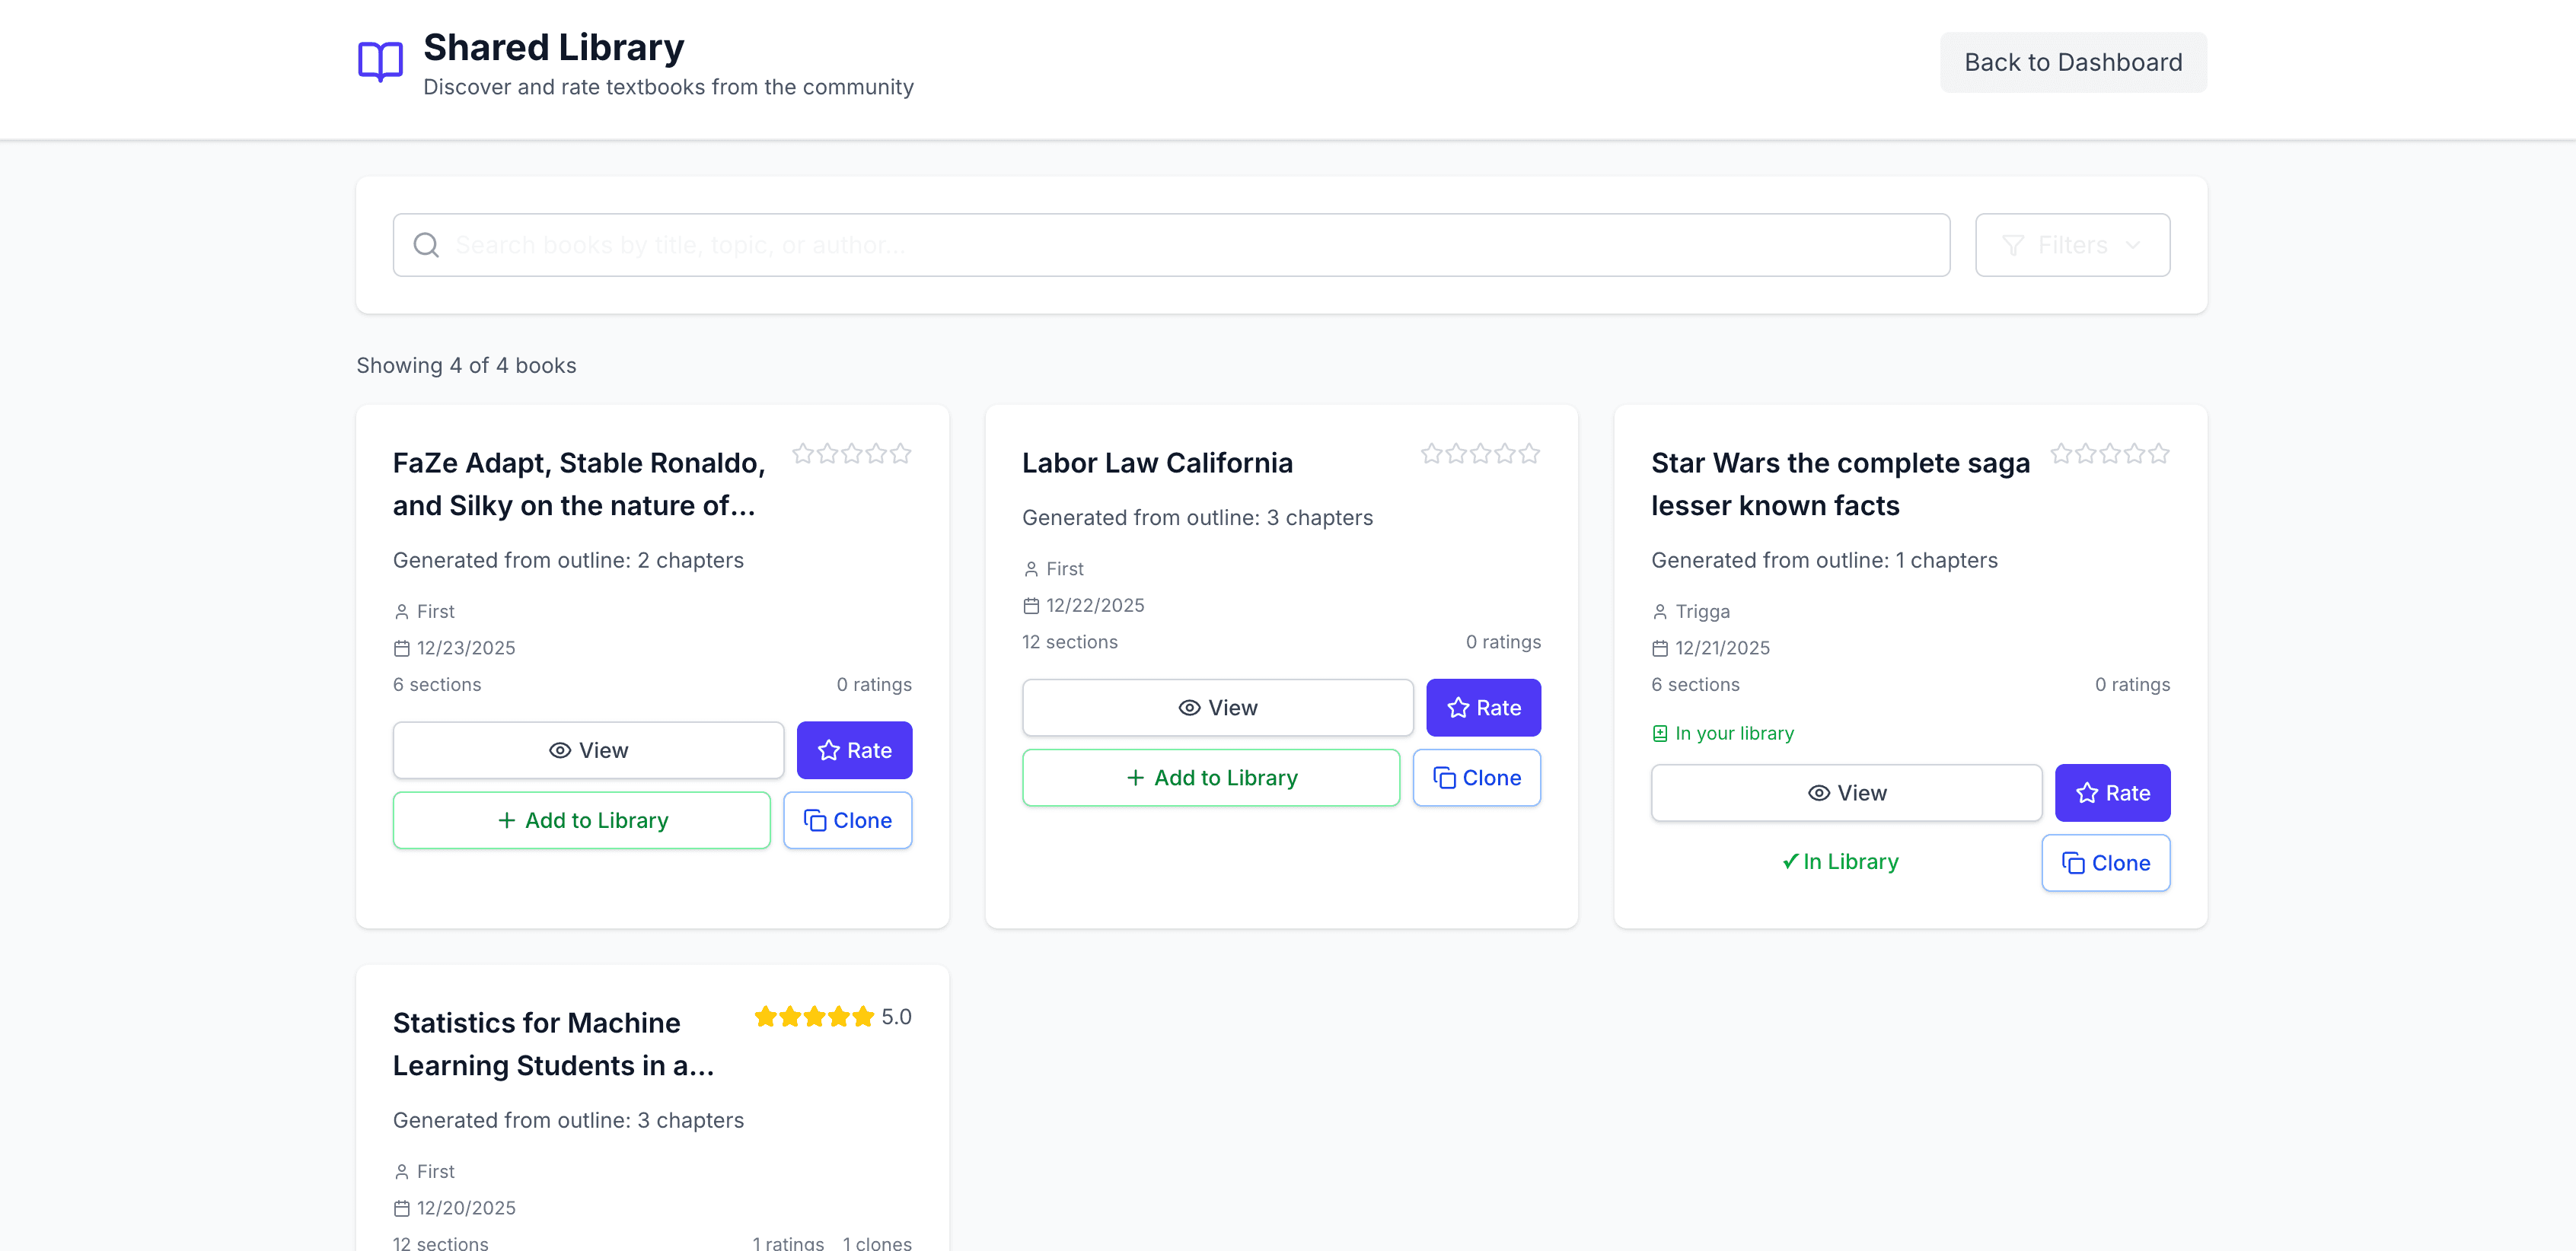Rate the Labor Law California book
The image size is (2576, 1251).
click(x=1483, y=708)
